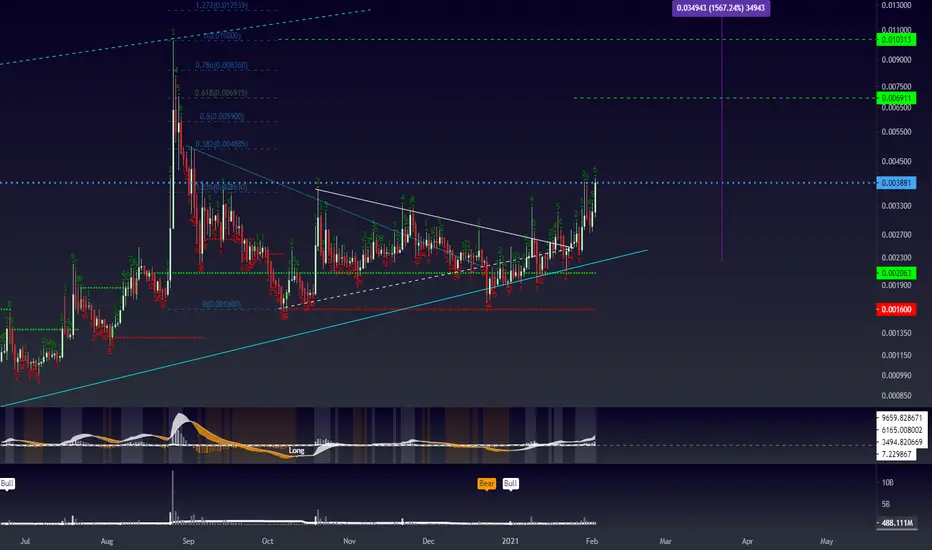Click the purple 0.034943 (1567.24%) measurement label
This screenshot has width=932, height=550.
tap(720, 8)
